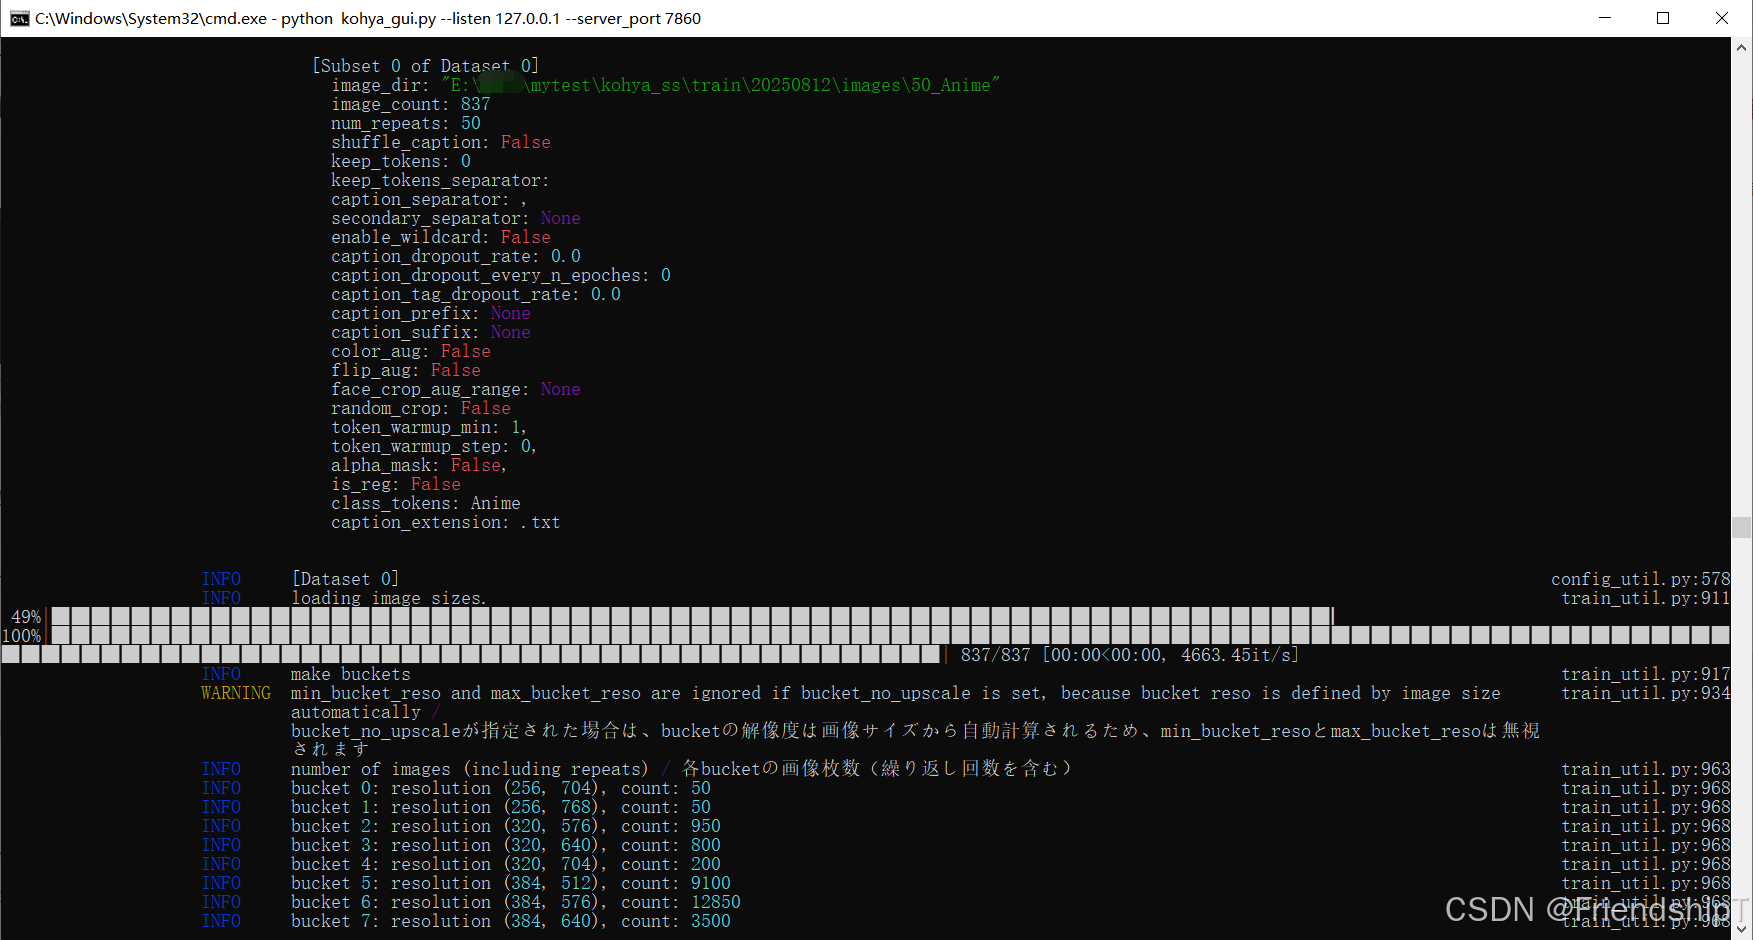
Task: Click the caption_extension .txt line
Action: [x=445, y=522]
